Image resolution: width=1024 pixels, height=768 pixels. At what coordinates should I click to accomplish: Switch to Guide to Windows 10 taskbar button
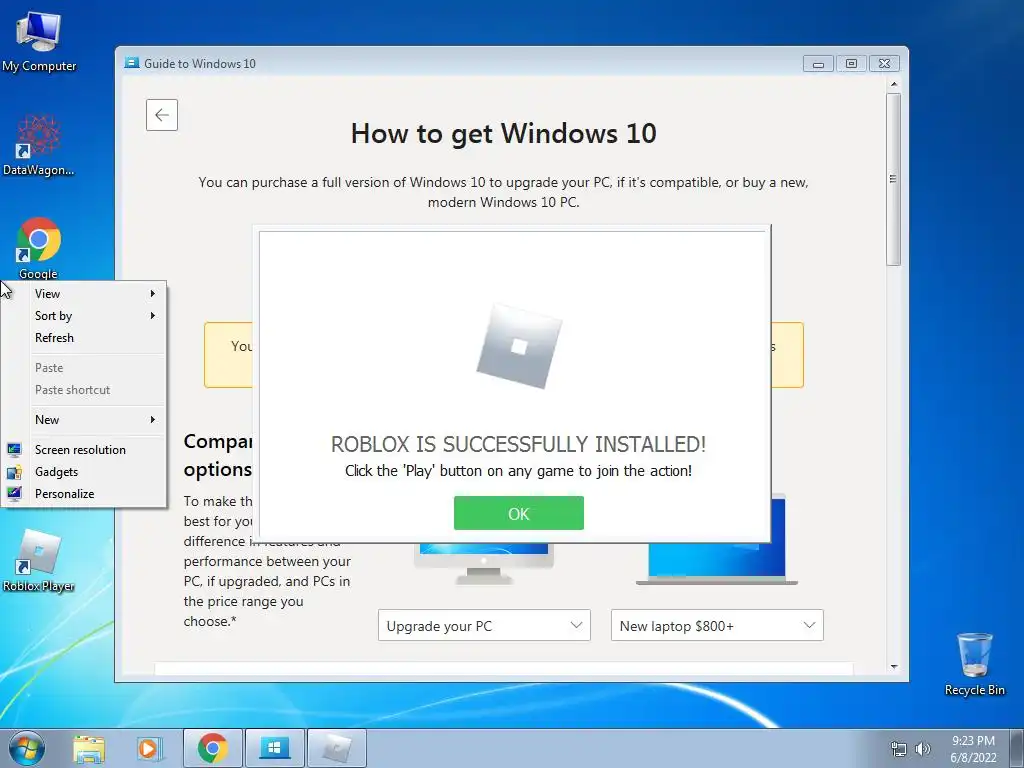[274, 748]
